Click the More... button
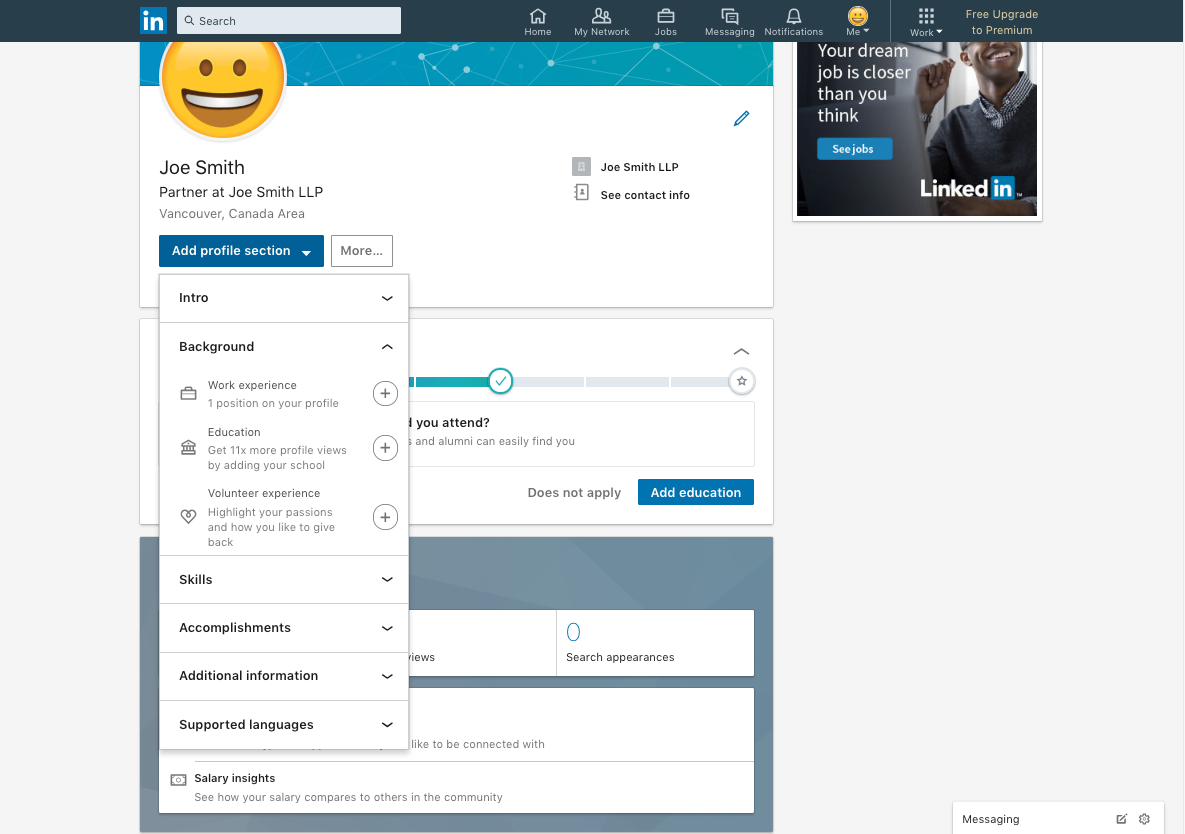The height and width of the screenshot is (834, 1185). (x=361, y=251)
